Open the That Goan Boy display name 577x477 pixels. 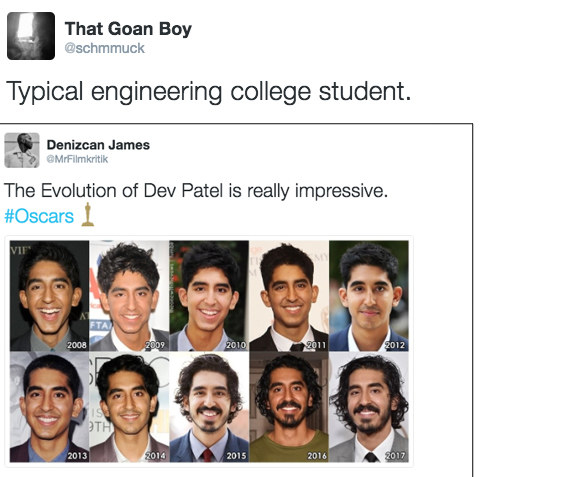pyautogui.click(x=128, y=29)
